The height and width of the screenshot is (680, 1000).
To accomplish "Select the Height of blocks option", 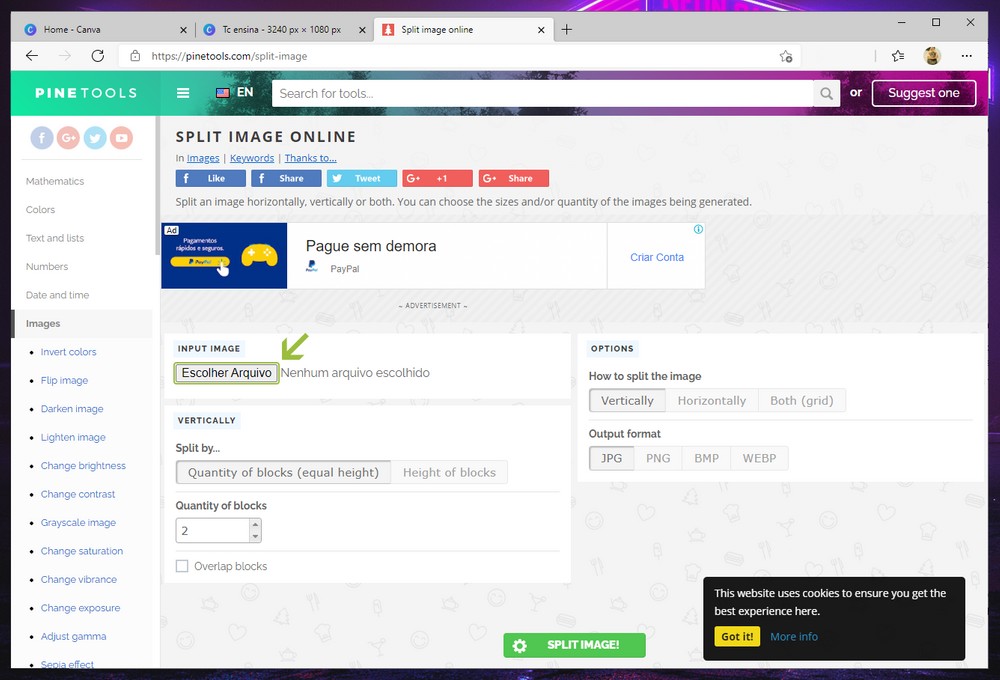I will (449, 472).
